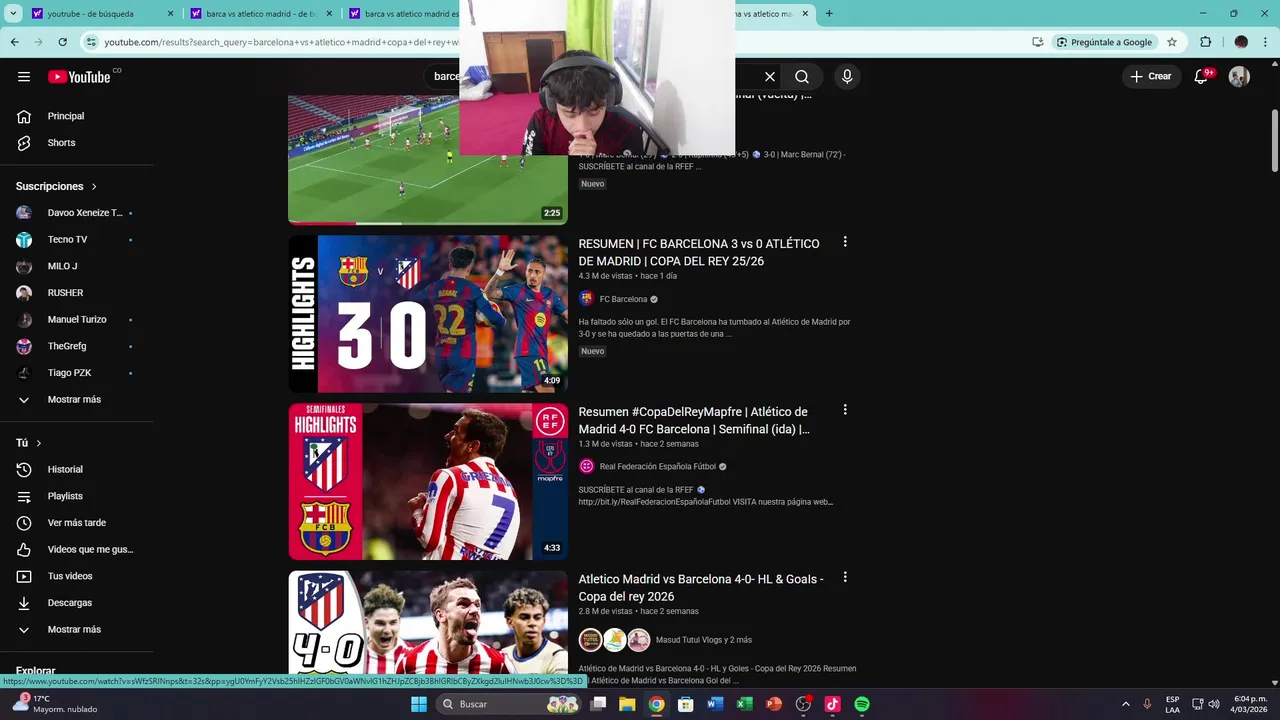Screen dimensions: 1280x720
Task: Open Spotify from the taskbar
Action: tap(862, 704)
